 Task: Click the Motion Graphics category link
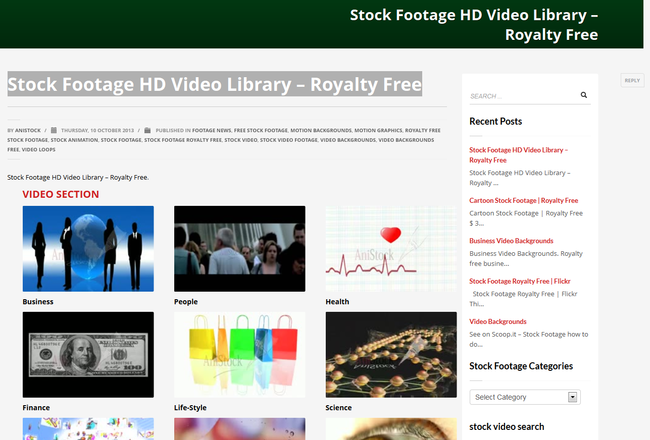[377, 130]
